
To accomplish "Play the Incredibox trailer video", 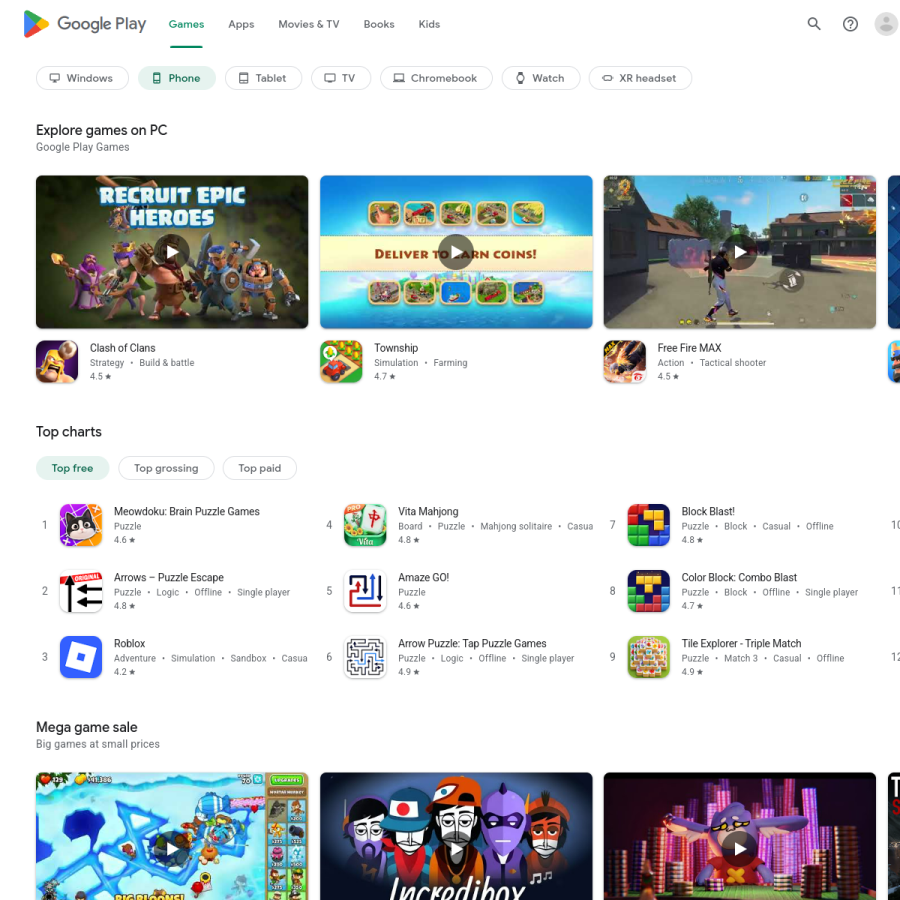I will click(456, 848).
